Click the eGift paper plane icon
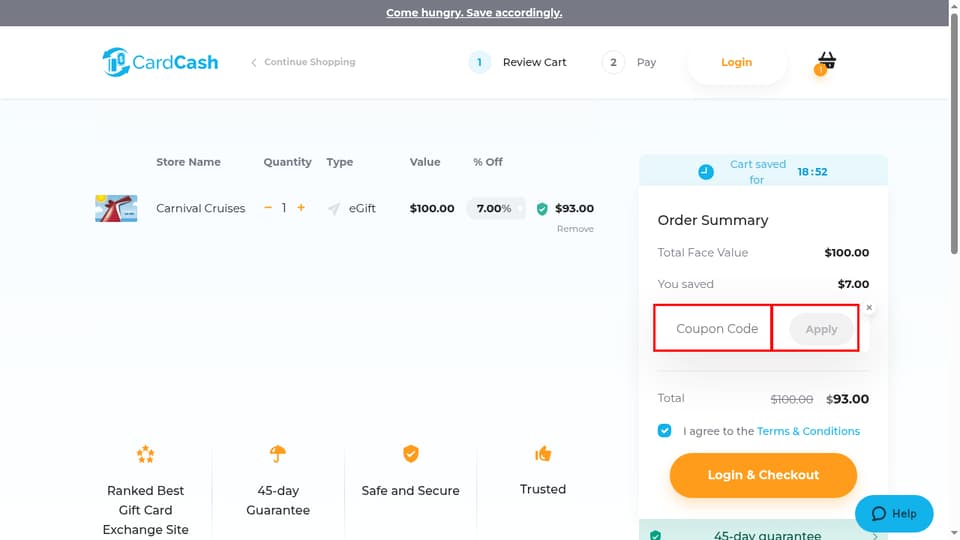Image resolution: width=960 pixels, height=540 pixels. pos(334,209)
